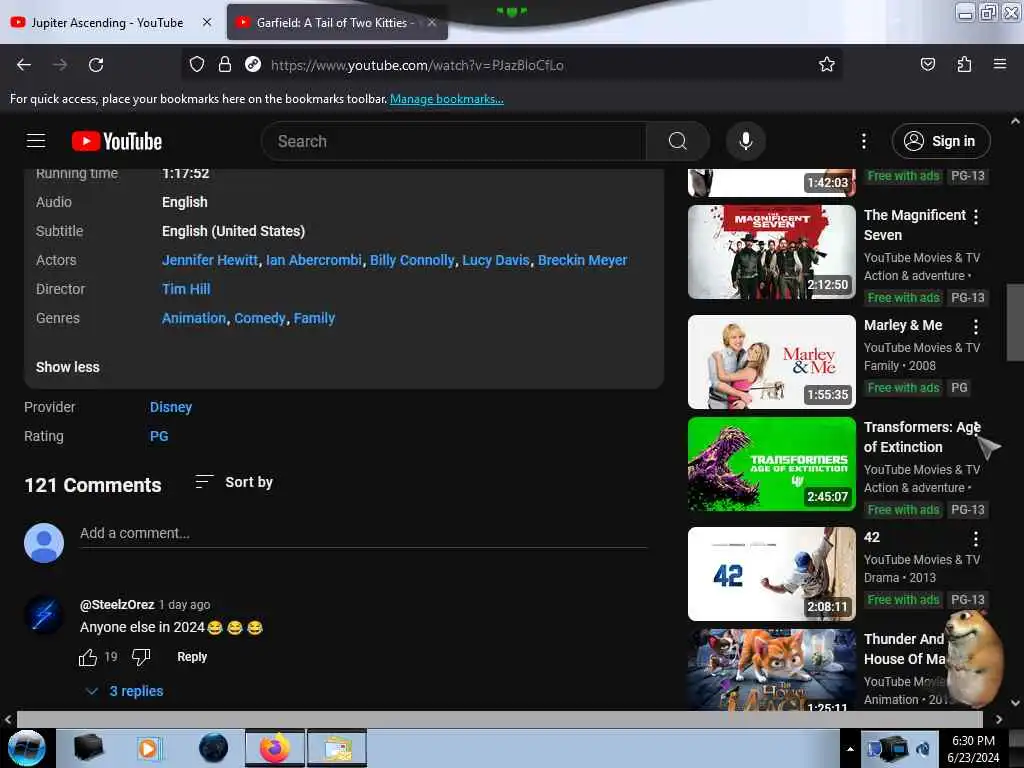Screen dimensions: 1024x768
Task: Bookmark this page with star icon
Action: (827, 64)
